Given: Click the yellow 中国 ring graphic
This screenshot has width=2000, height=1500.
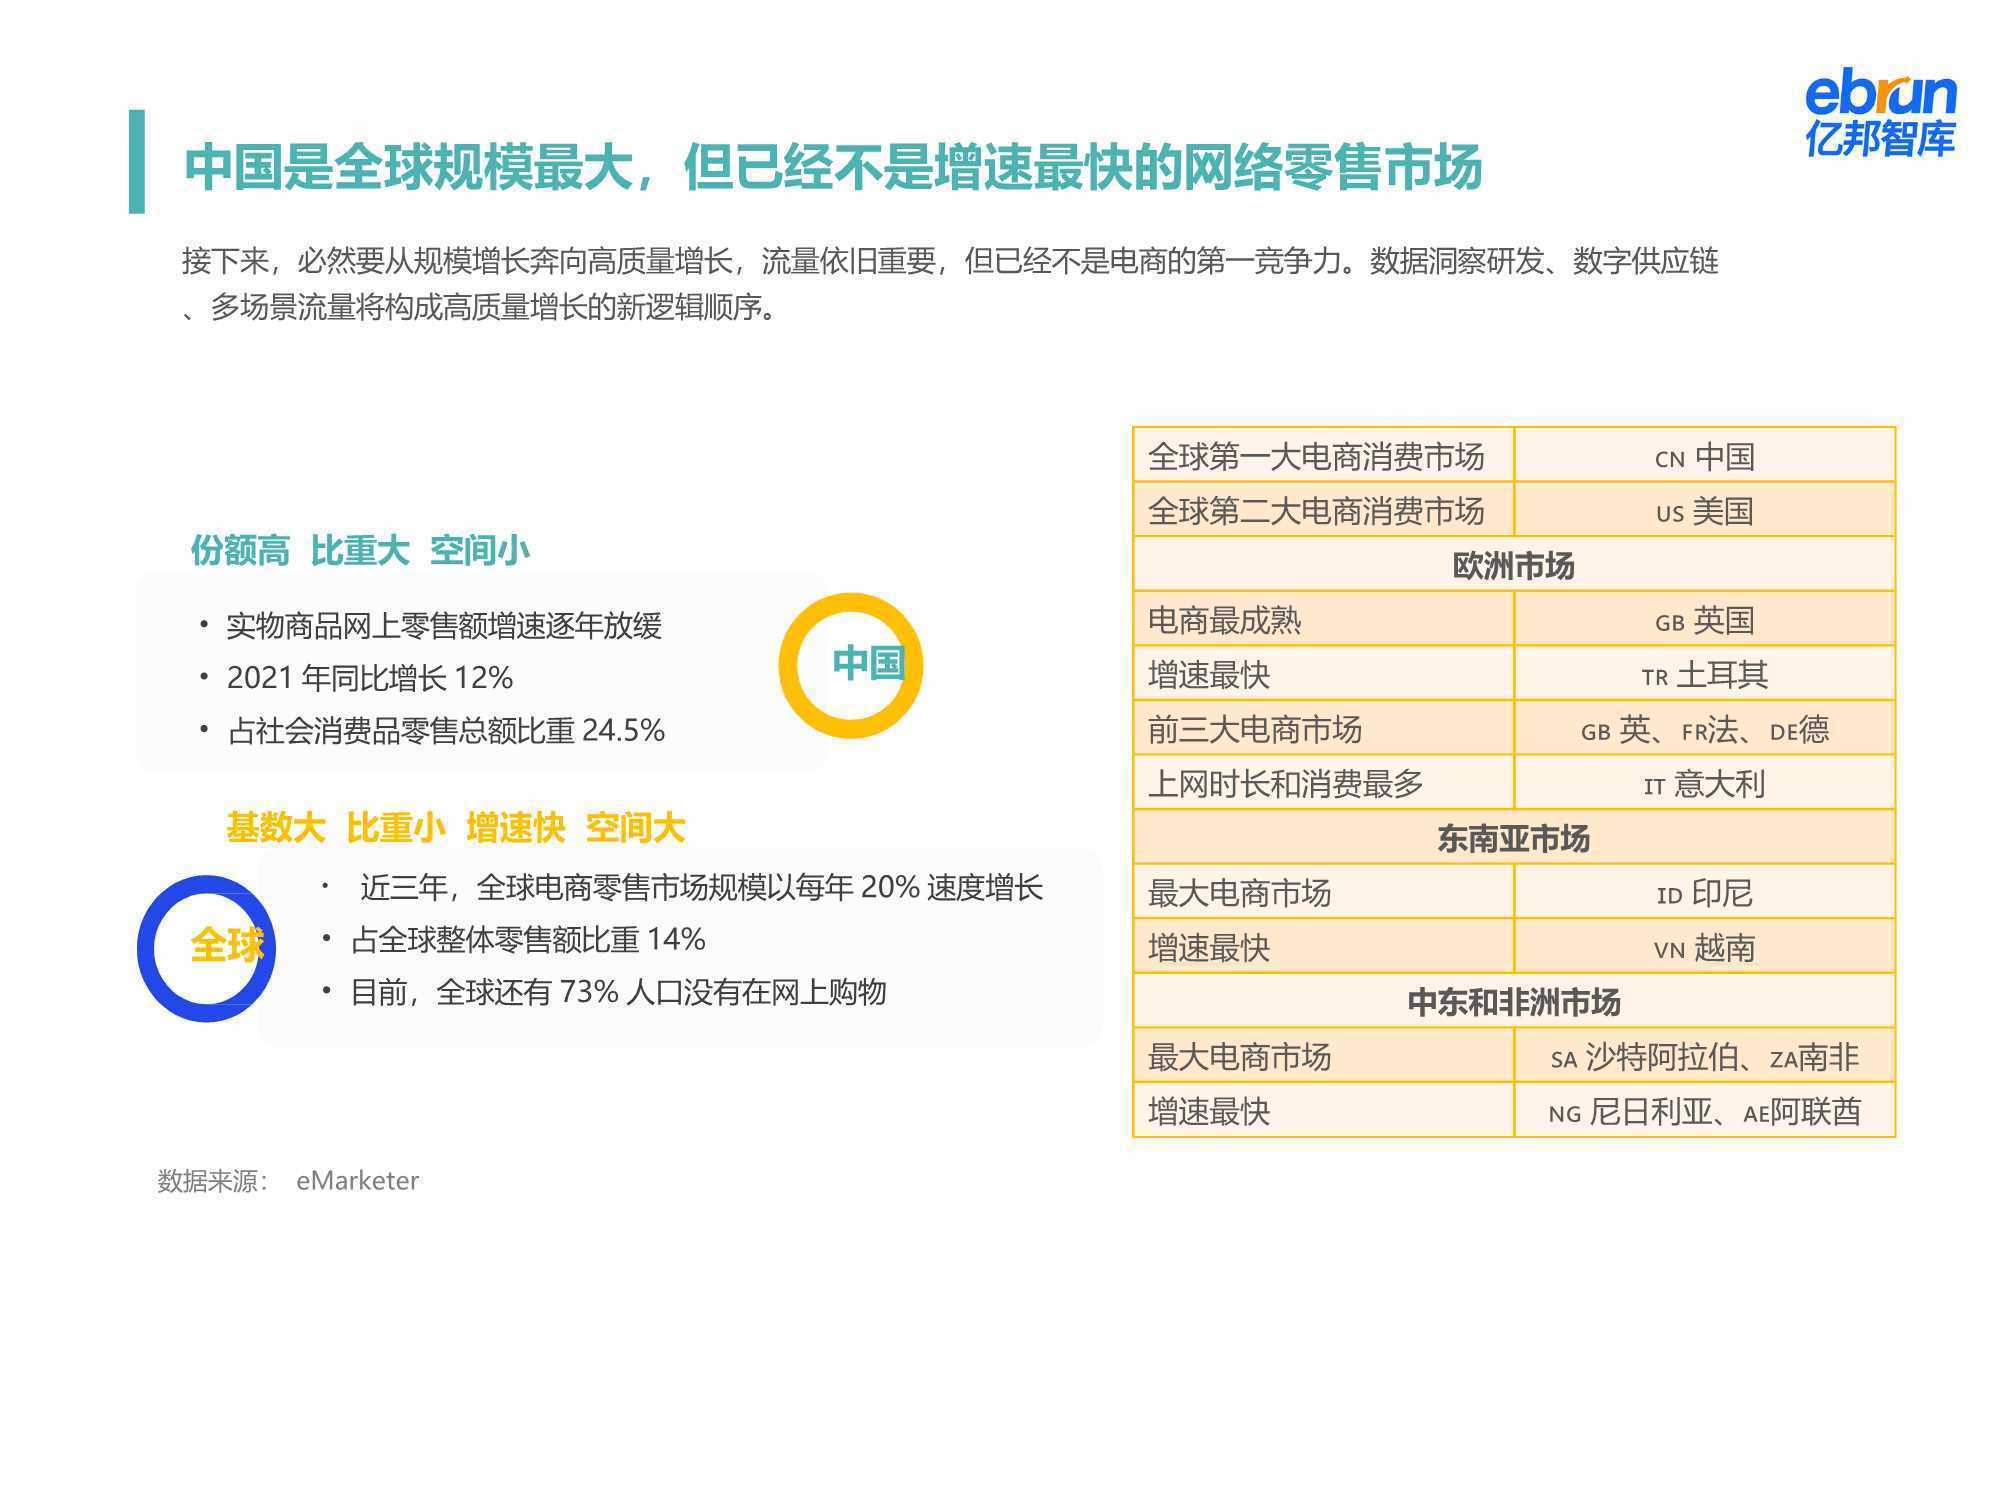Looking at the screenshot, I should coord(851,666).
